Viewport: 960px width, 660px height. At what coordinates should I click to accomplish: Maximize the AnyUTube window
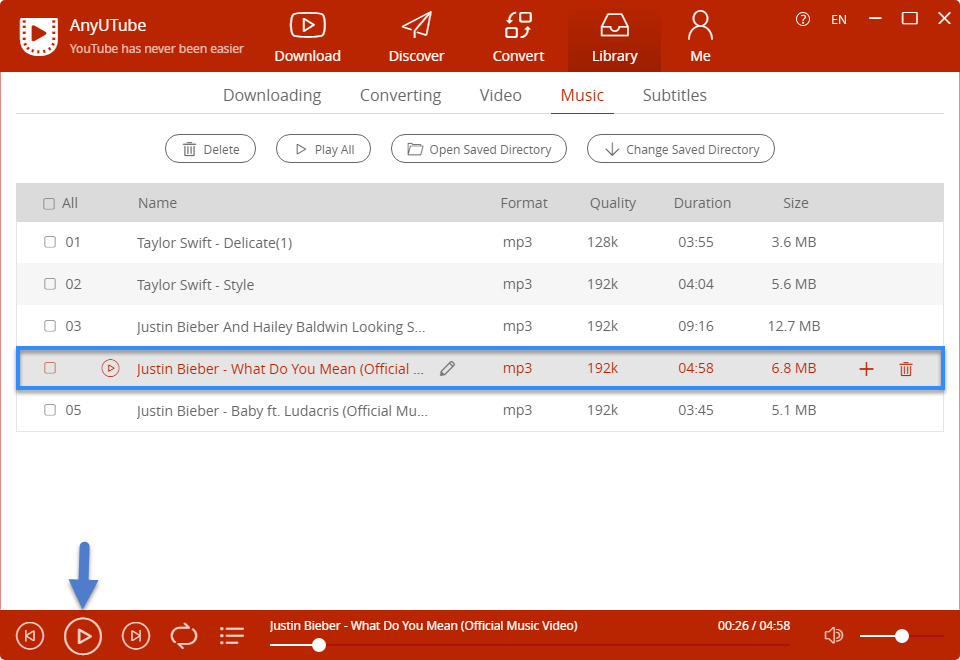click(x=910, y=19)
